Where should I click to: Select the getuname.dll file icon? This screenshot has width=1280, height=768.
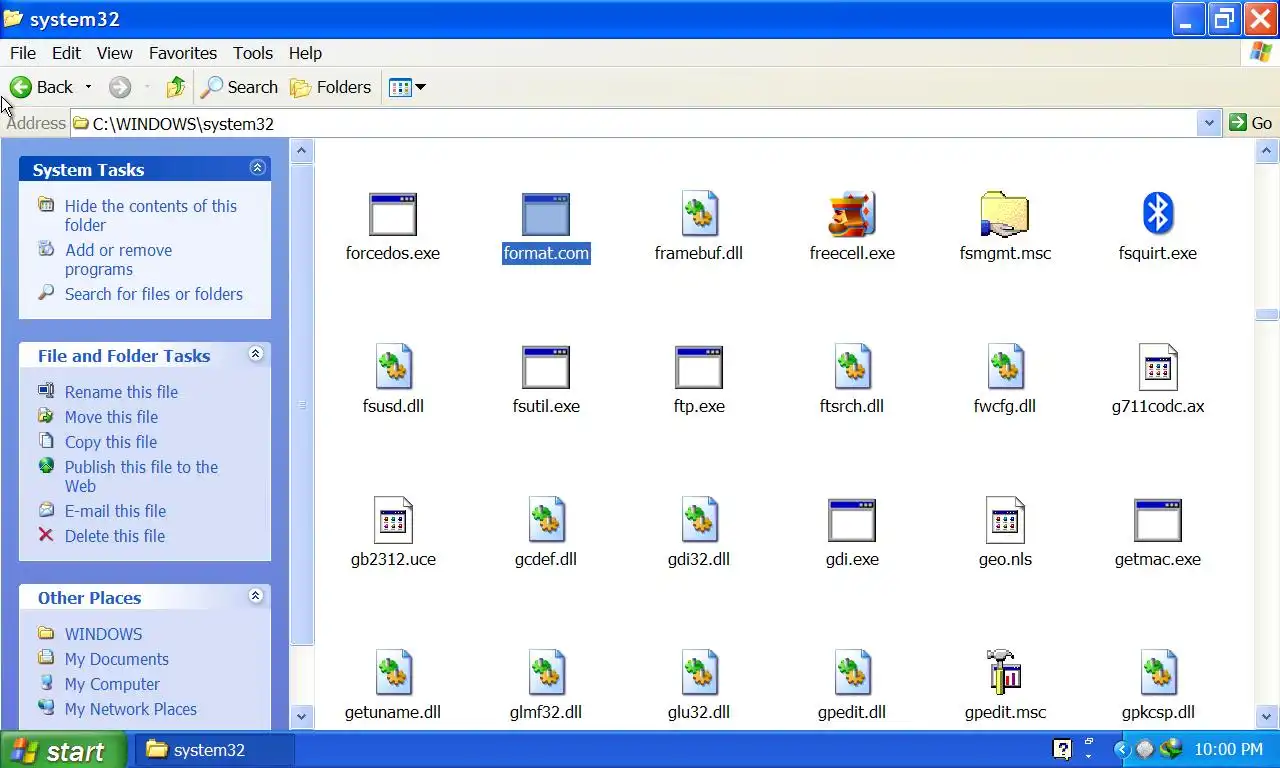click(x=393, y=673)
